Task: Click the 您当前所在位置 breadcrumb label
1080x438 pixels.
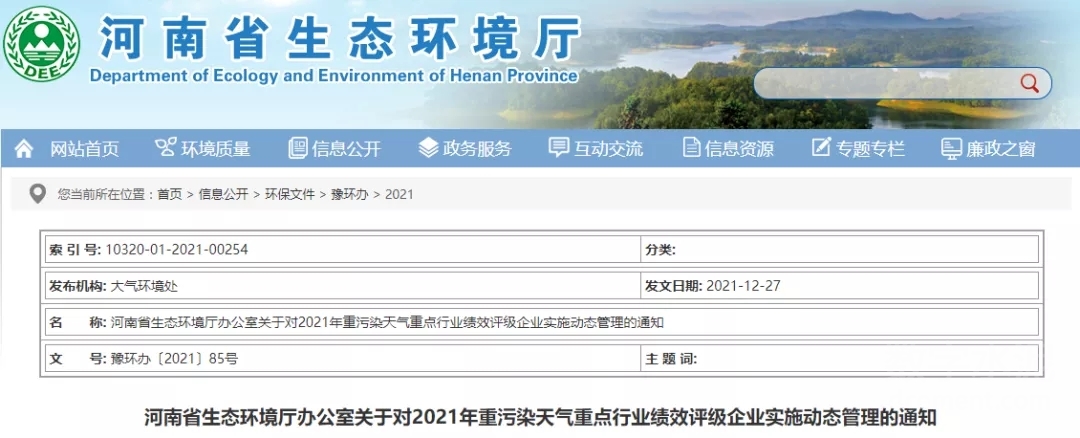Action: tap(105, 194)
